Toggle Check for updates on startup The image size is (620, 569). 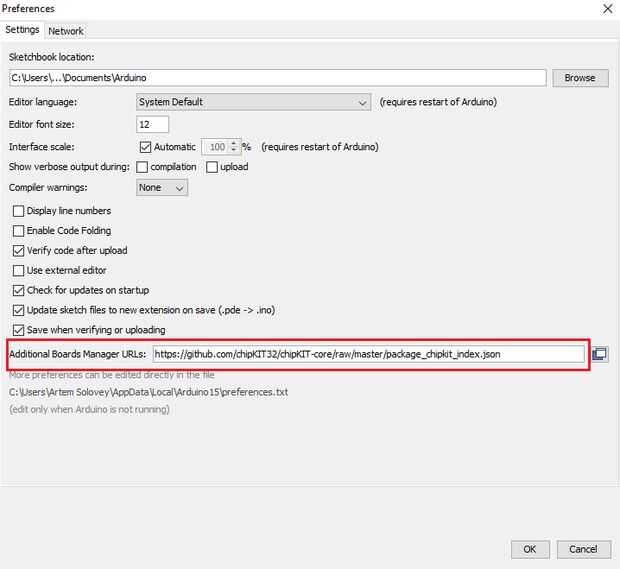18,290
